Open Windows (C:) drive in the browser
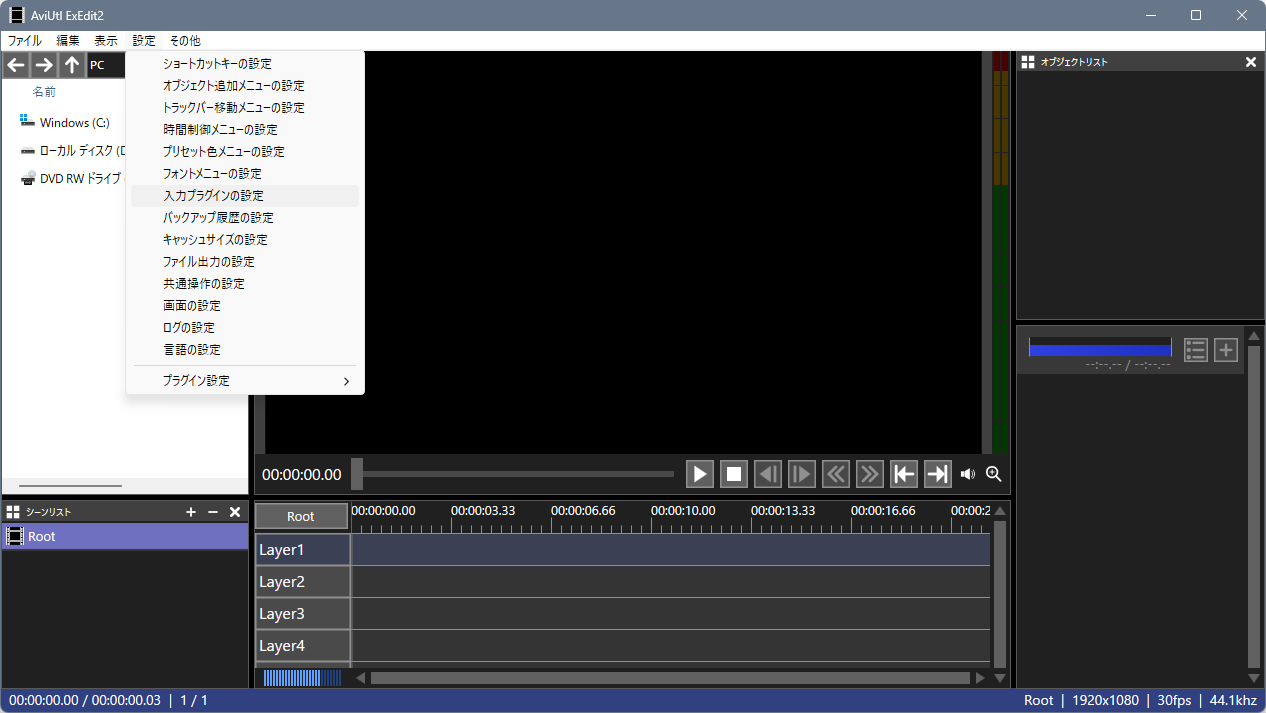1266x713 pixels. tap(74, 123)
